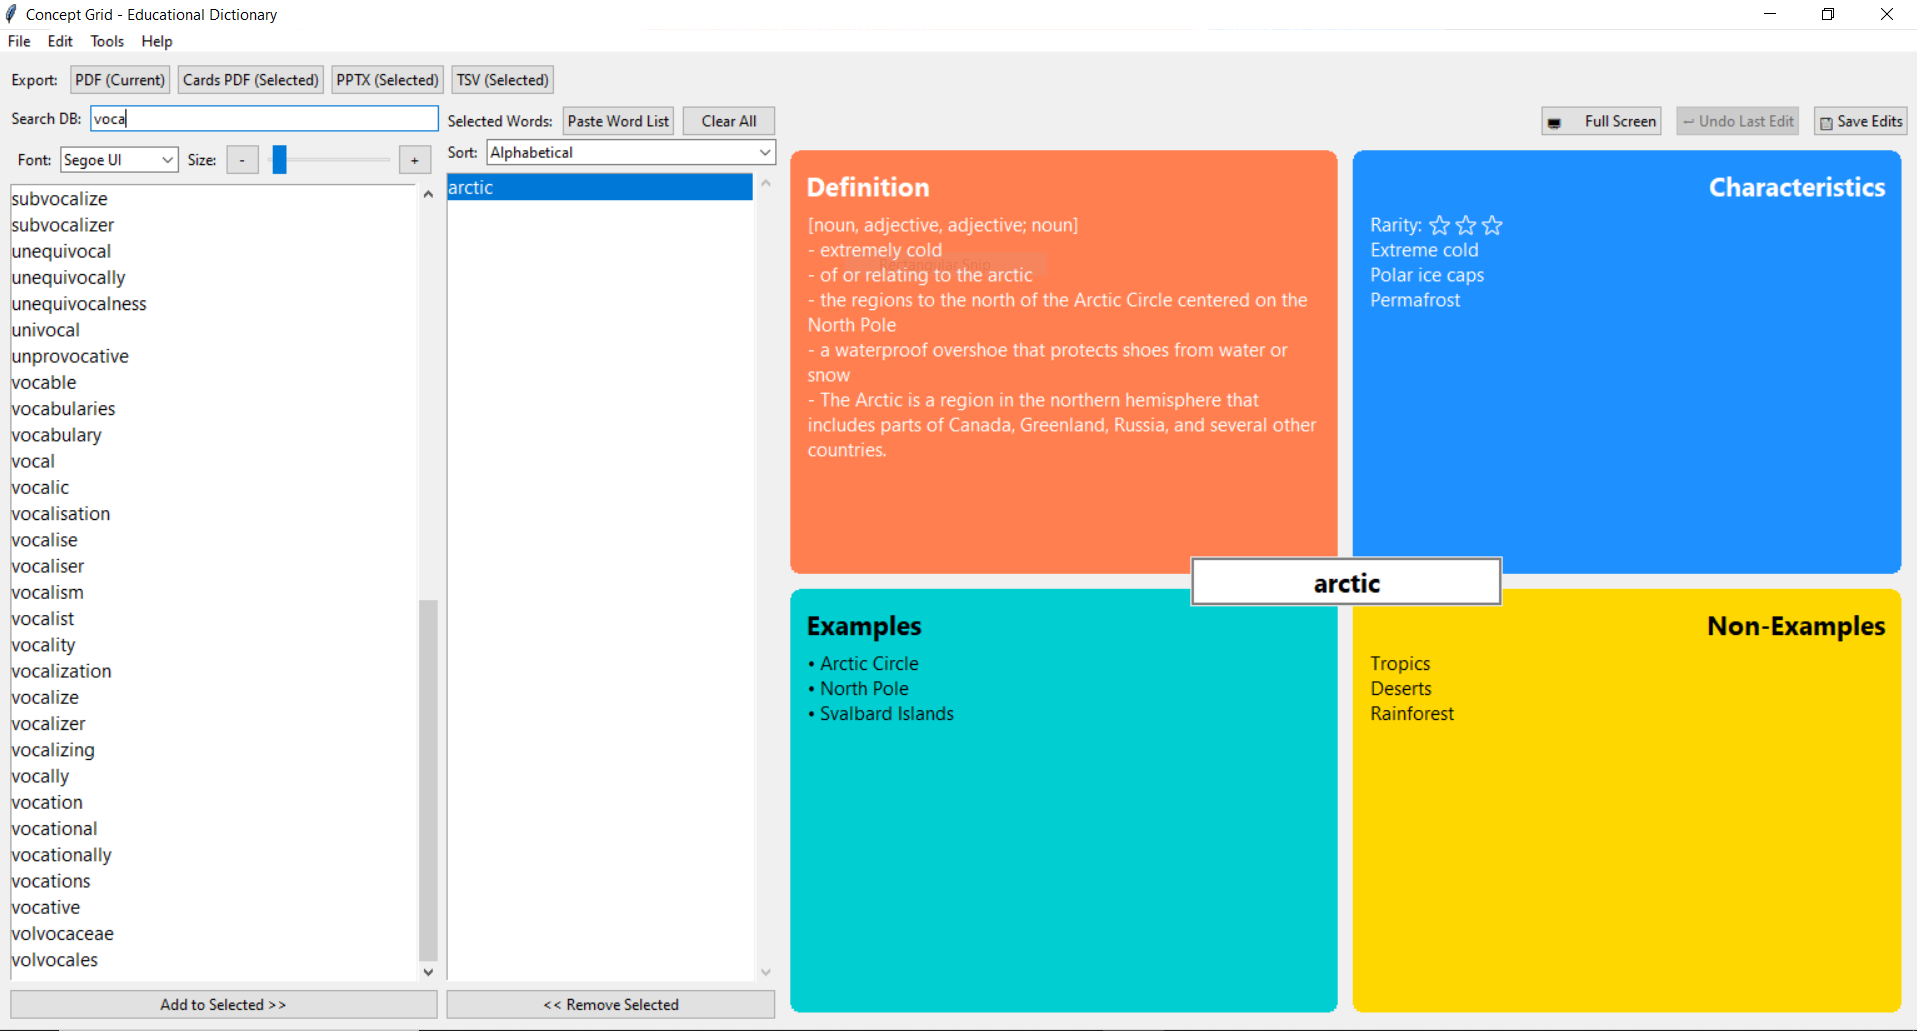Open the Tools menu
Viewport: 1917px width, 1031px height.
pos(107,41)
